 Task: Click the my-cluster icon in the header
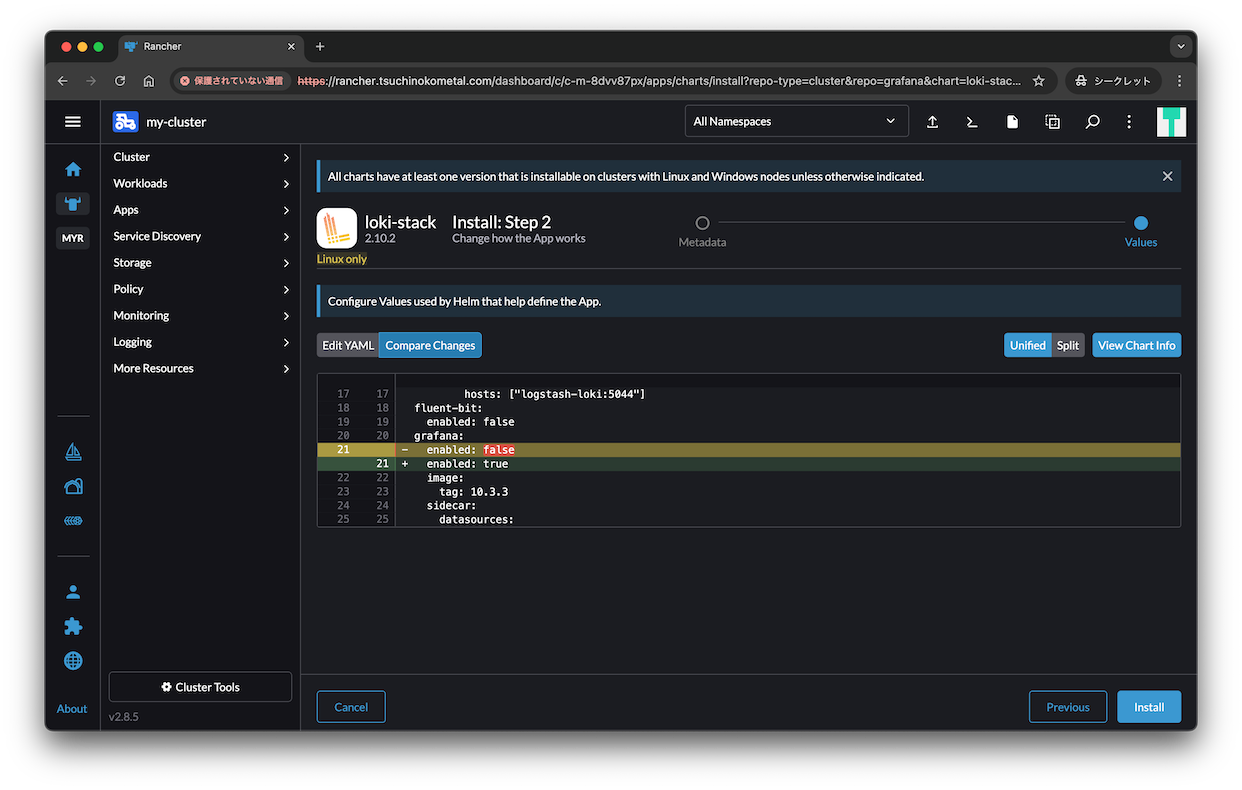click(125, 121)
